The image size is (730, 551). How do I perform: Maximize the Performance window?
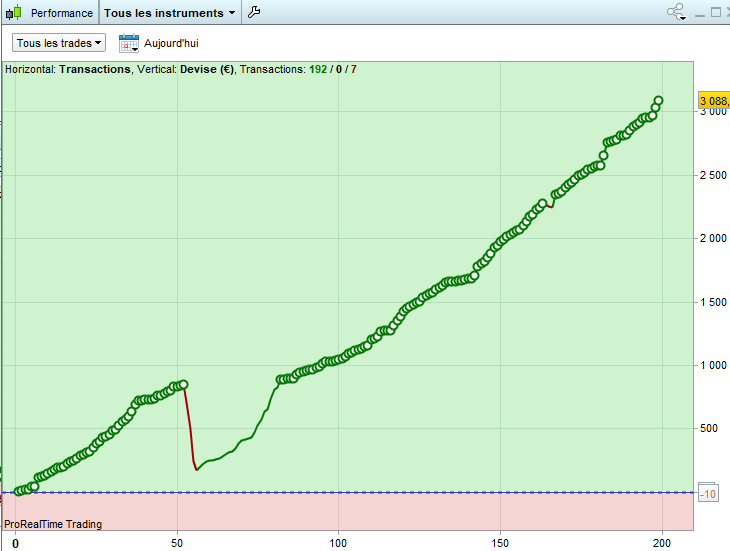(x=716, y=13)
